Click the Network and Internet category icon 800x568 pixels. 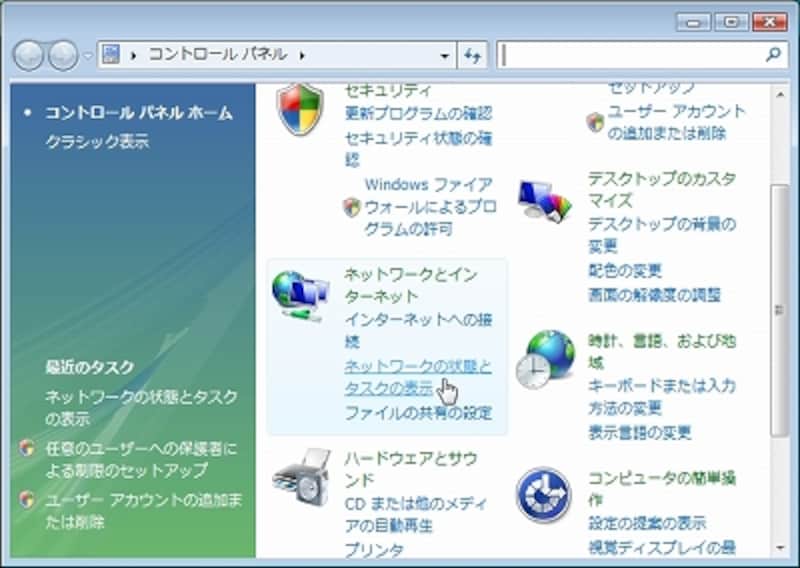coord(301,296)
